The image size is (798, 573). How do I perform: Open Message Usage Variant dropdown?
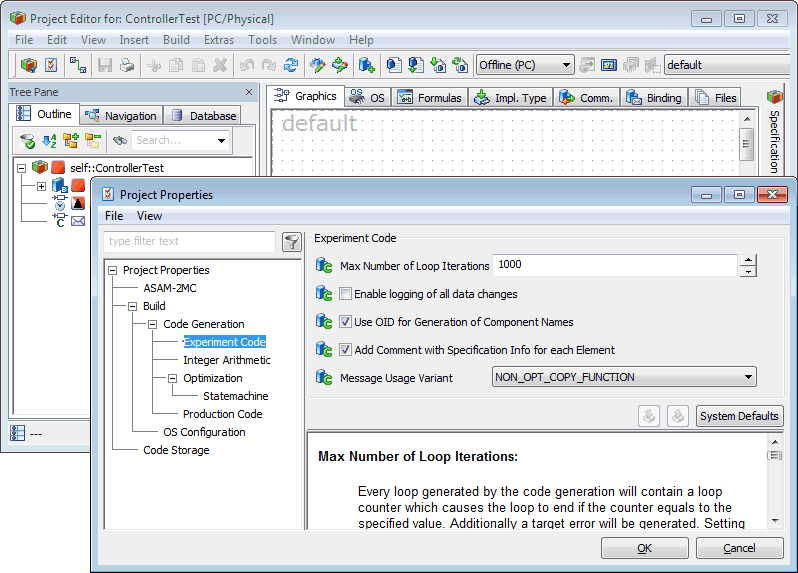[x=624, y=377]
